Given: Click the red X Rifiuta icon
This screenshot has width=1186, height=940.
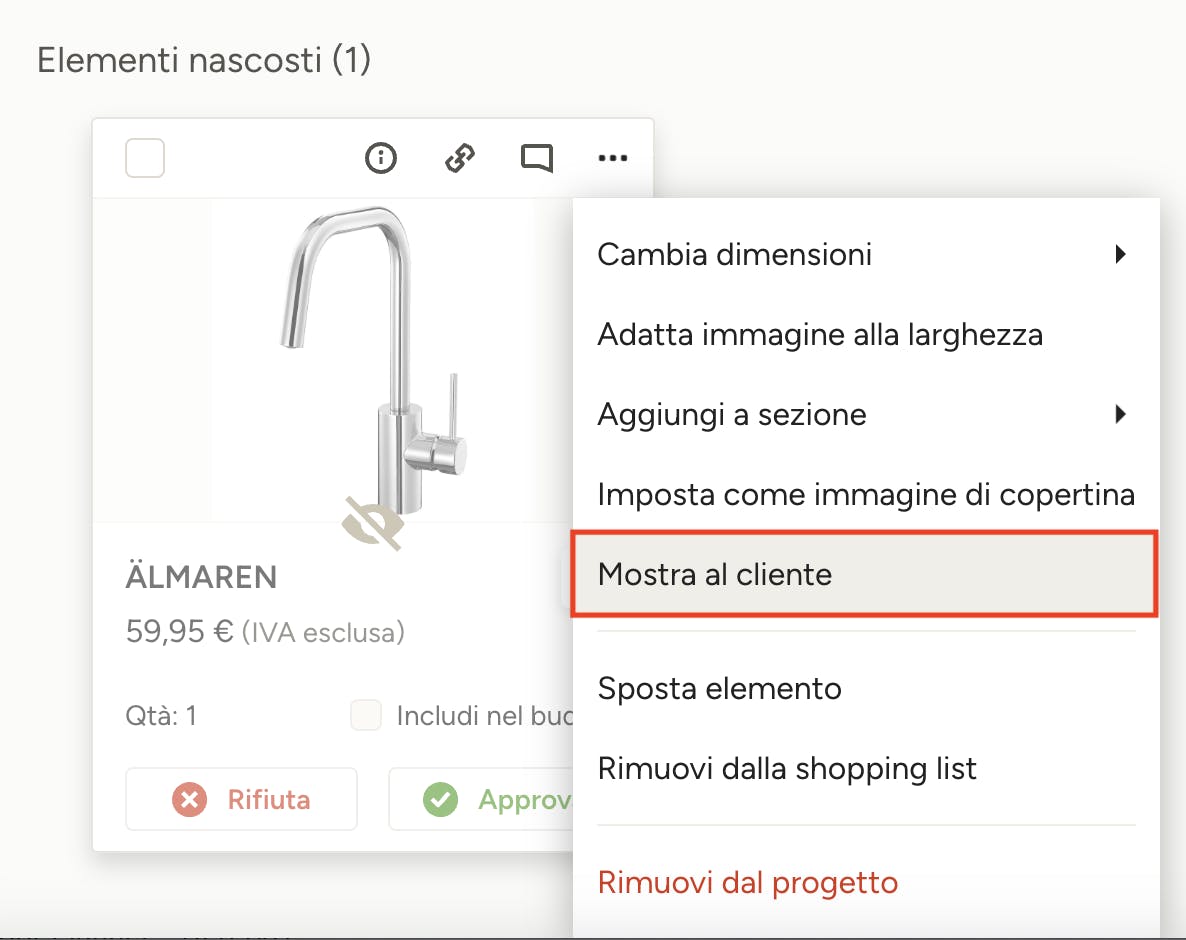Looking at the screenshot, I should click(189, 799).
